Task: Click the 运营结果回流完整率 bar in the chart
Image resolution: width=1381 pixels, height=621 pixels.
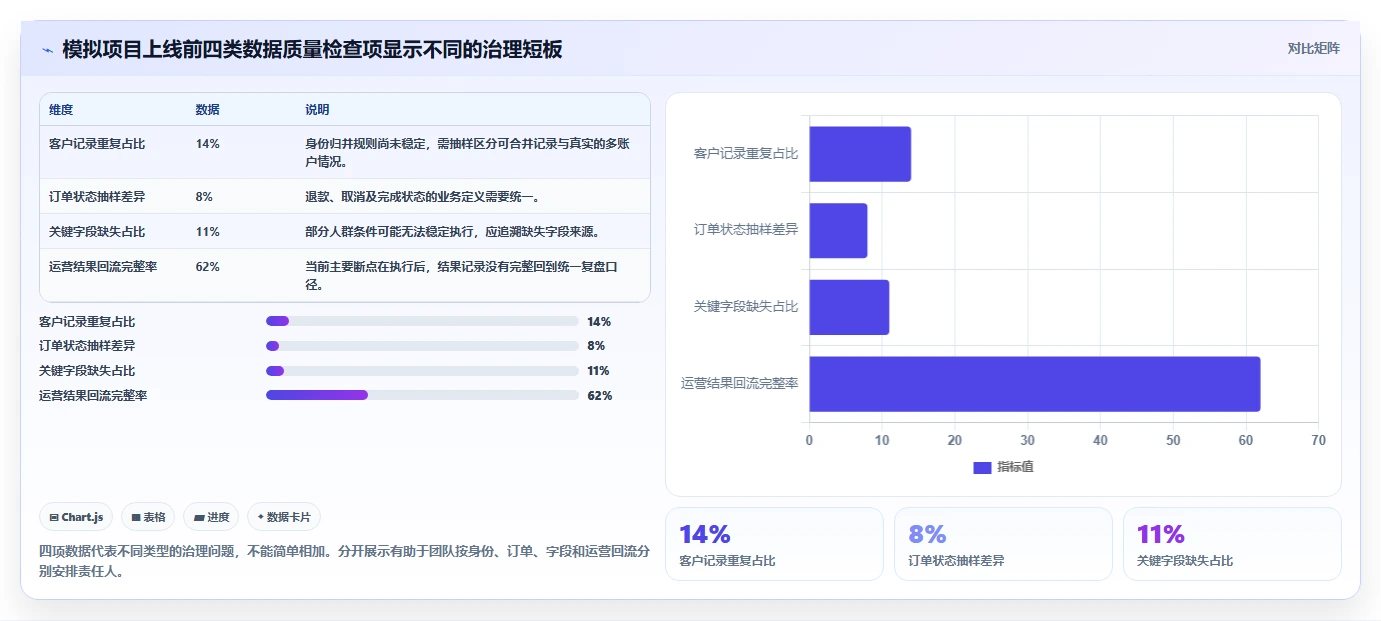Action: (1035, 384)
